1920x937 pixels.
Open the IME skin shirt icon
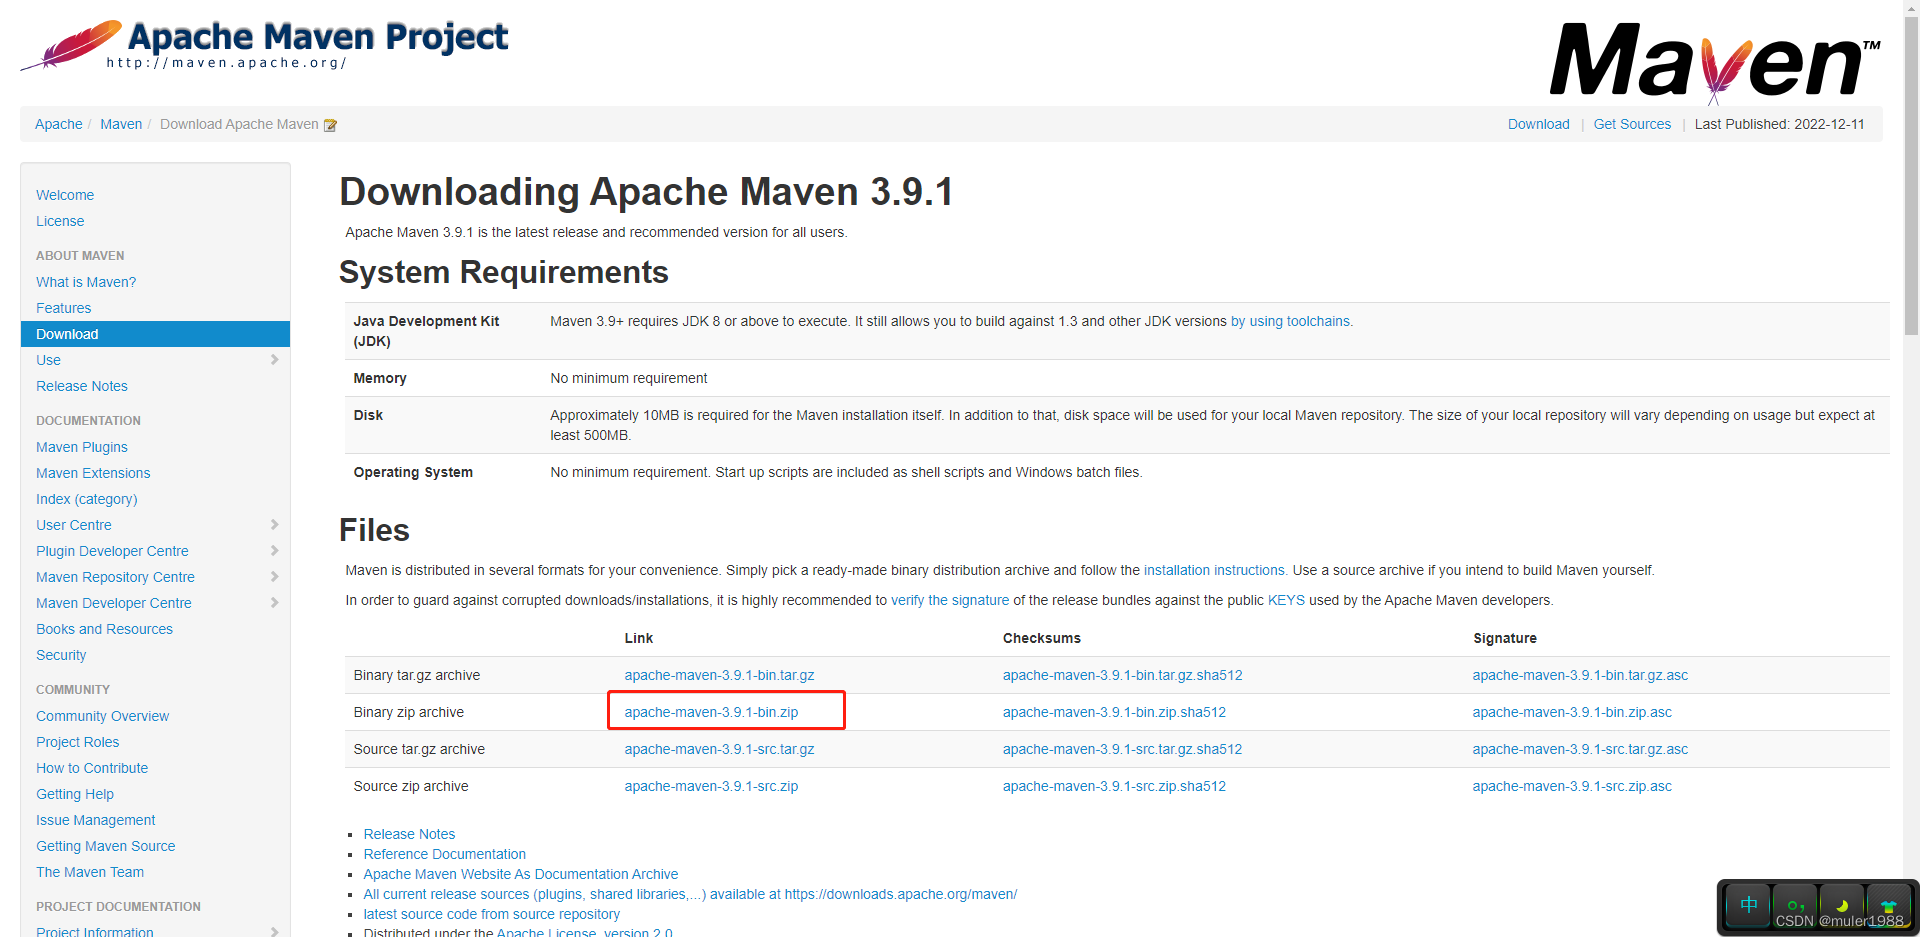click(x=1888, y=905)
